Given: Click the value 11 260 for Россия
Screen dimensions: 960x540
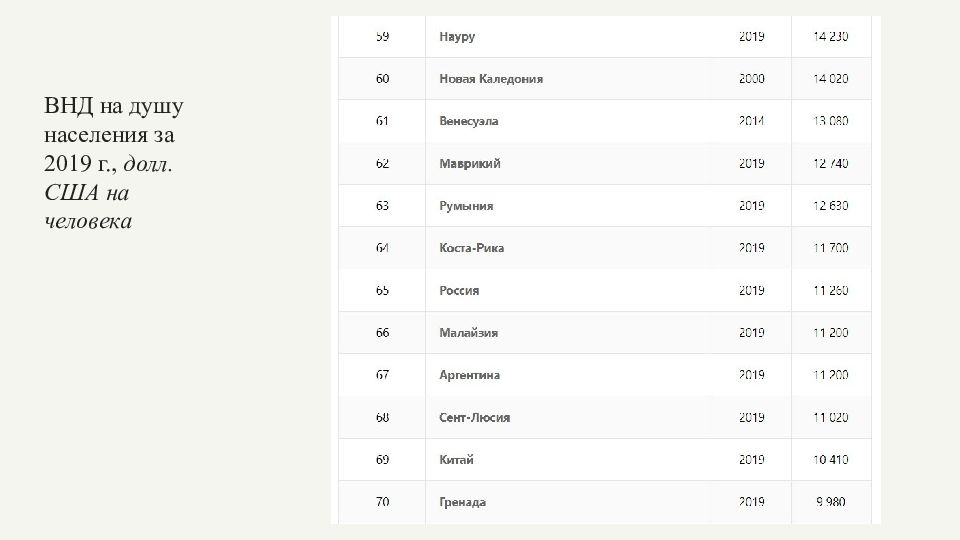Looking at the screenshot, I should click(831, 290).
